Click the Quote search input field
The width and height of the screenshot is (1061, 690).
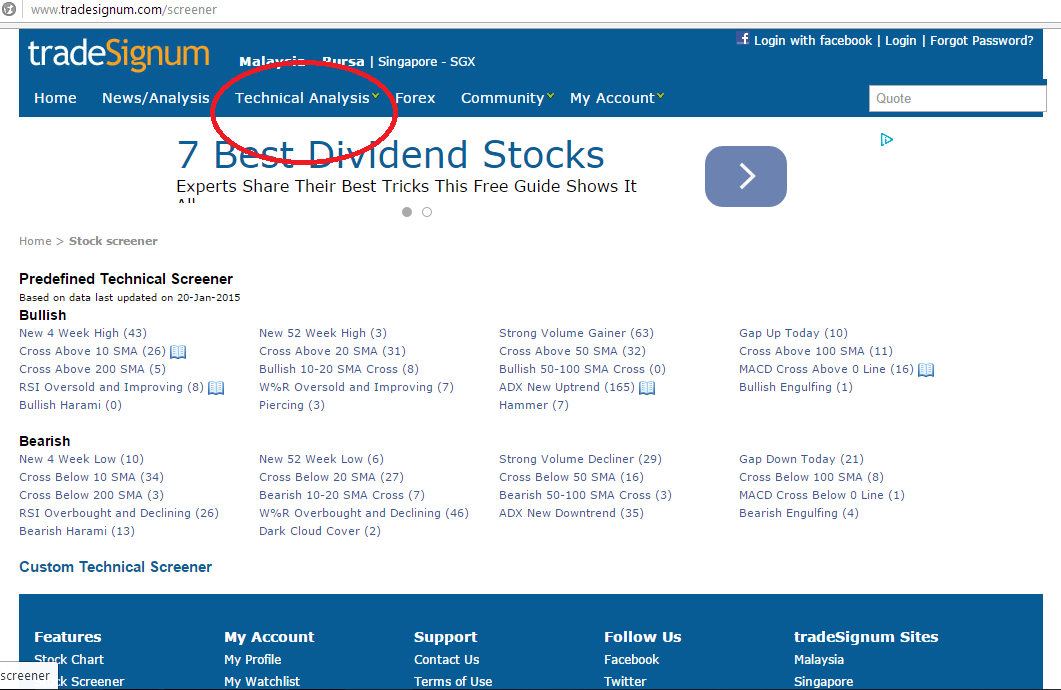tap(956, 98)
